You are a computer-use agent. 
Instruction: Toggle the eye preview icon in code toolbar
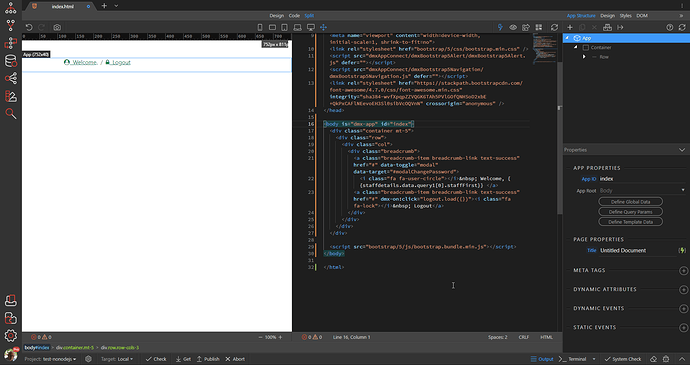(x=513, y=27)
